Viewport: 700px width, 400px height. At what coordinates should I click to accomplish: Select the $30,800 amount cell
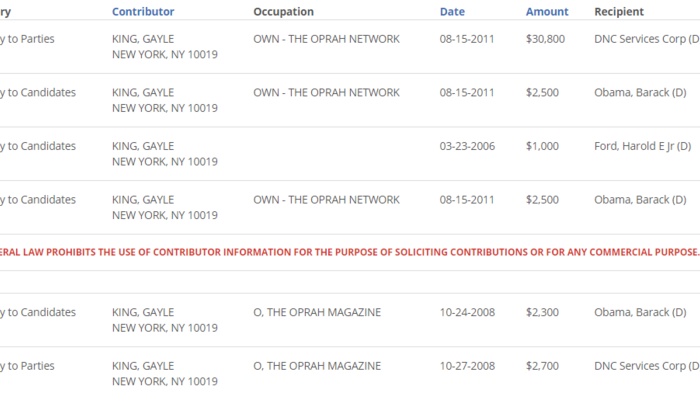(545, 39)
